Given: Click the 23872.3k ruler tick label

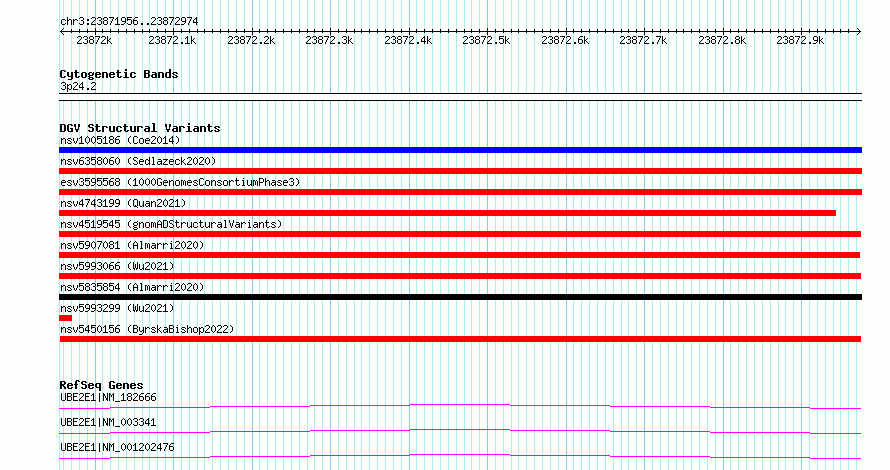Looking at the screenshot, I should [x=329, y=41].
